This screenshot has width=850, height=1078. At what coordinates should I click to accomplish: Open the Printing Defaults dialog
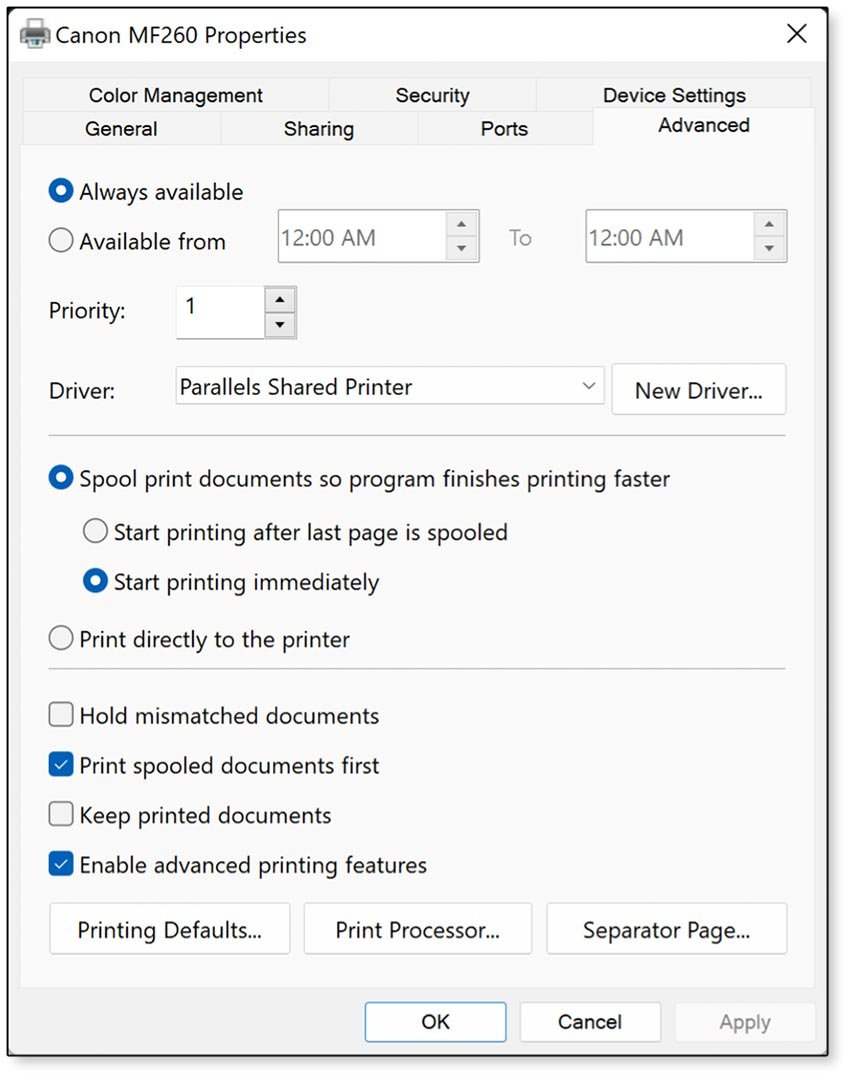click(x=168, y=928)
